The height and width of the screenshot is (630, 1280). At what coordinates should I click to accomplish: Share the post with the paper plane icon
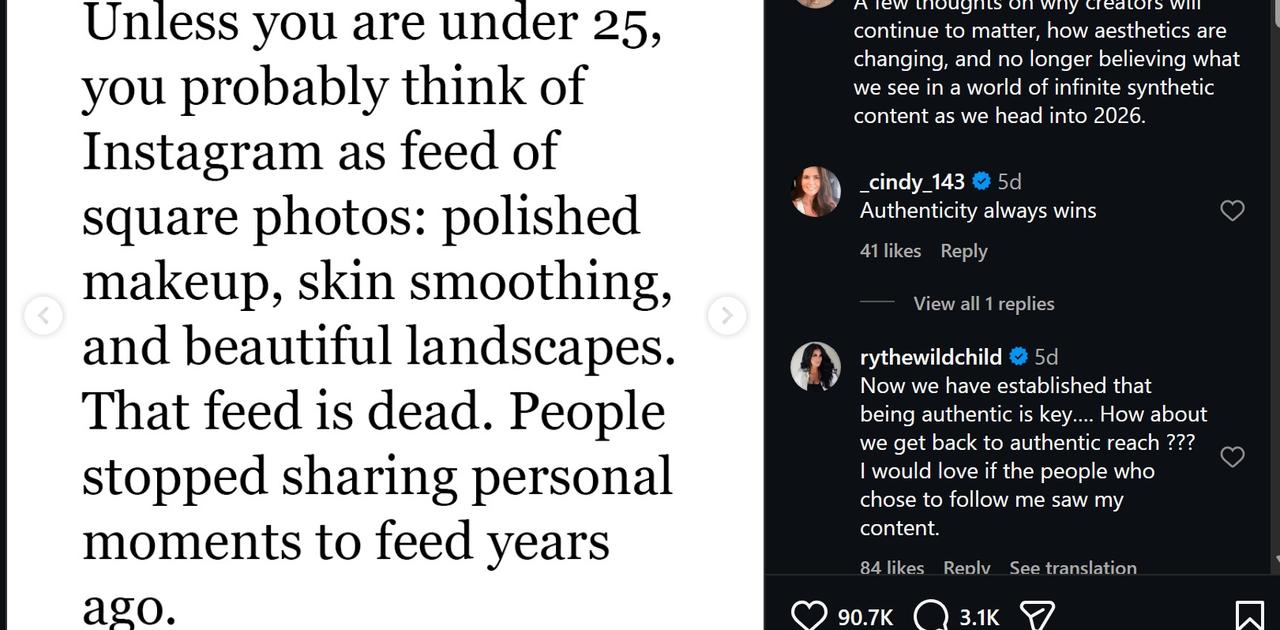point(1037,615)
